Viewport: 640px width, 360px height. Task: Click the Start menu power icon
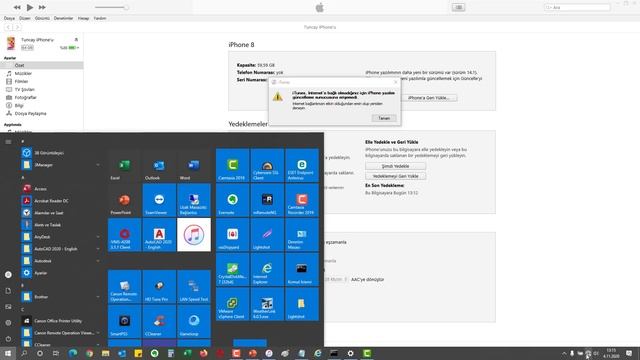[x=8, y=339]
